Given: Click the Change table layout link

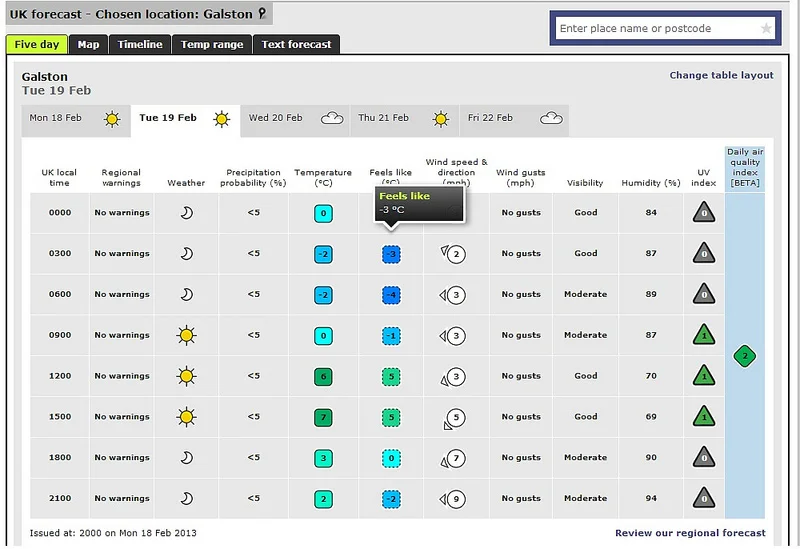Looking at the screenshot, I should pyautogui.click(x=721, y=75).
